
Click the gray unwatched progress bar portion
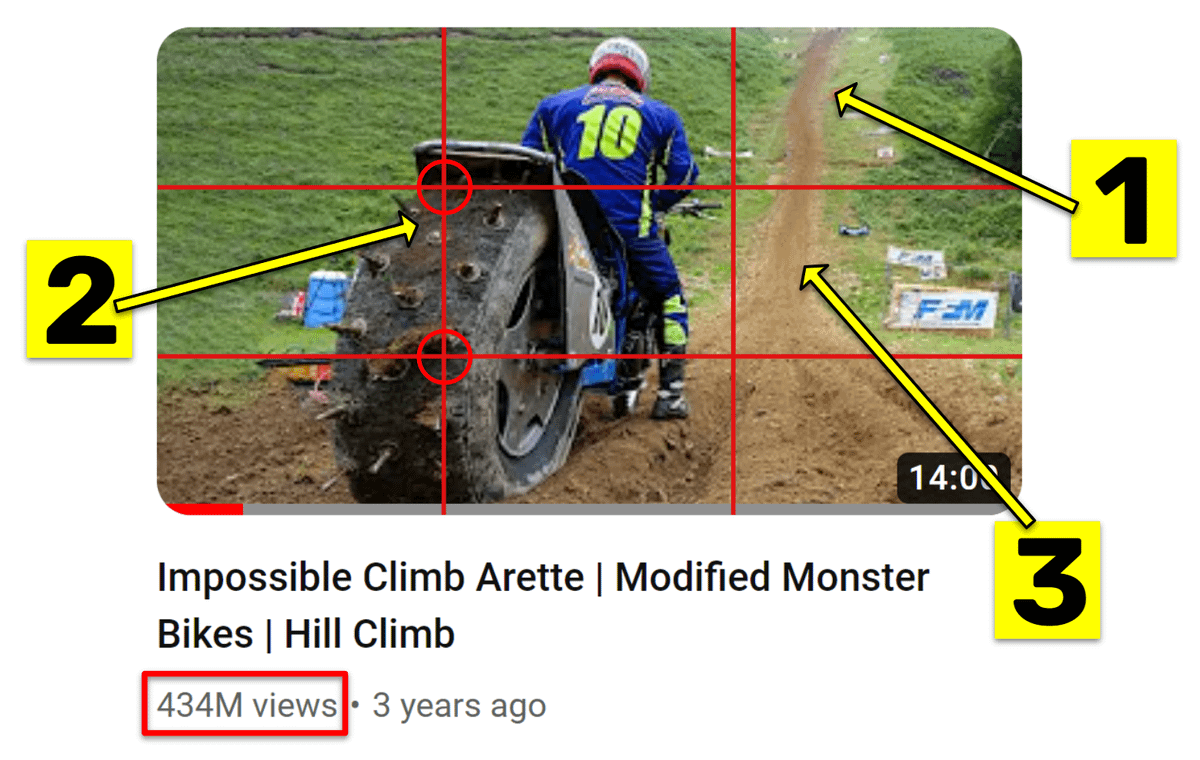[630, 509]
